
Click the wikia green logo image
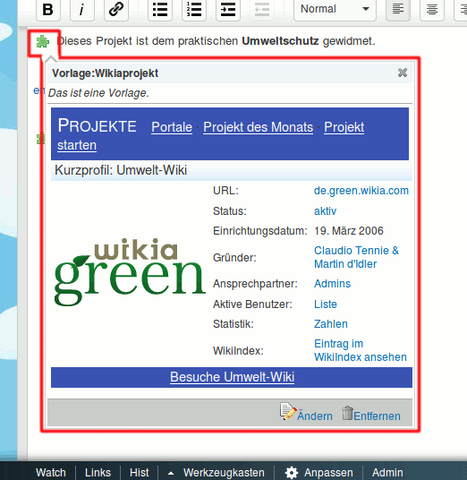coord(130,272)
